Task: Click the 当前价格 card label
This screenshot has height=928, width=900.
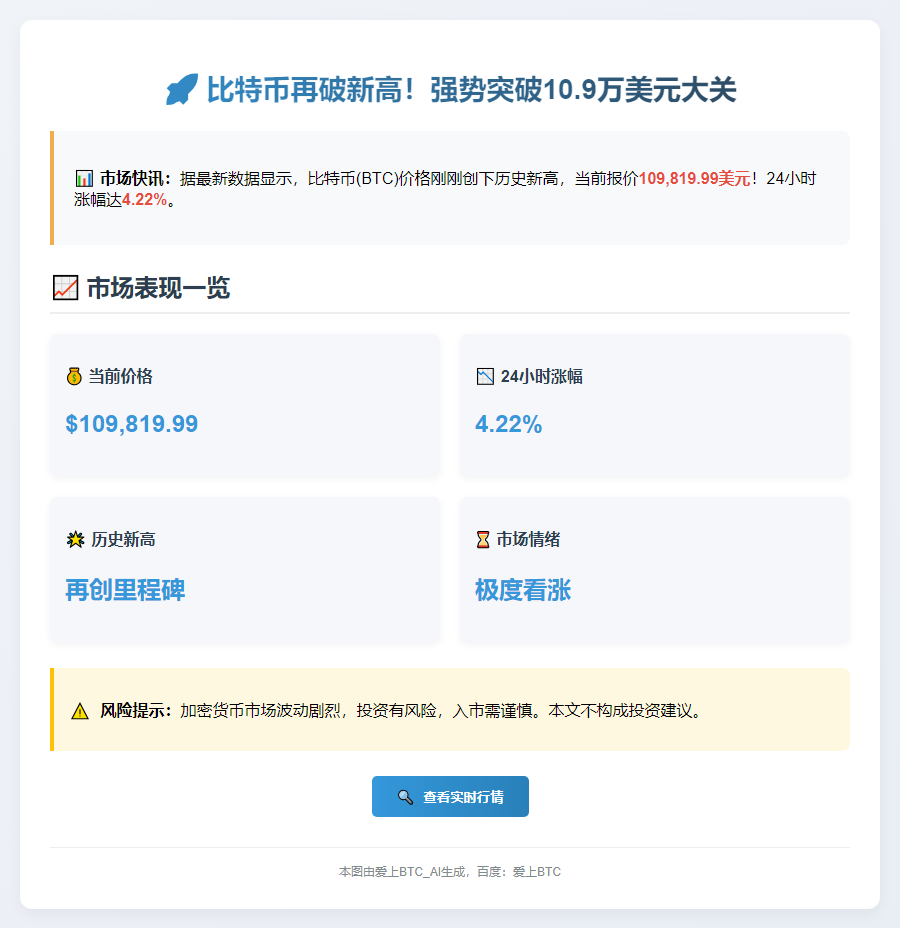Action: coord(121,376)
